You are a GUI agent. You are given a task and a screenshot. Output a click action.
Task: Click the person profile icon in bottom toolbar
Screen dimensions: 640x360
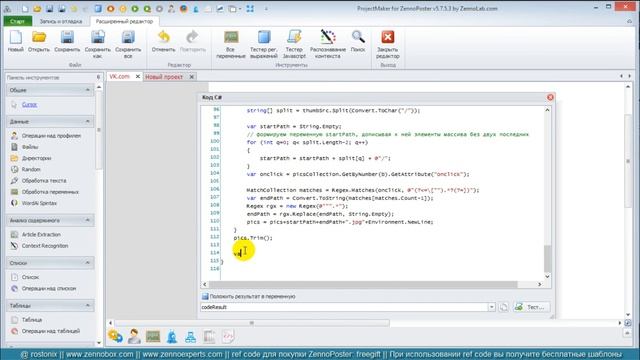(x=134, y=336)
